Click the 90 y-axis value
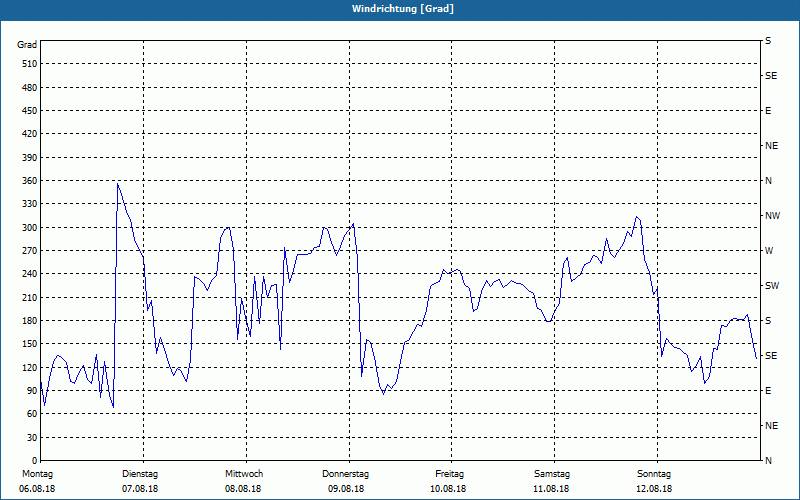 click(x=32, y=390)
